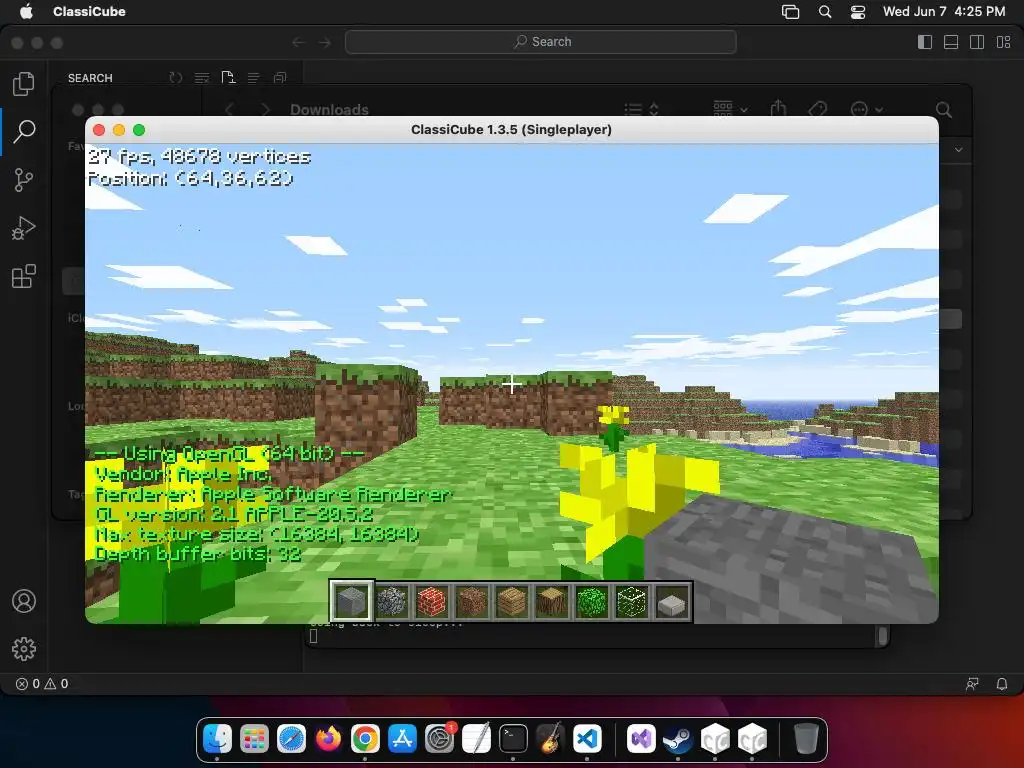Open the ClassiCube menu in menu bar
Screen dimensions: 1024x768
coord(89,11)
